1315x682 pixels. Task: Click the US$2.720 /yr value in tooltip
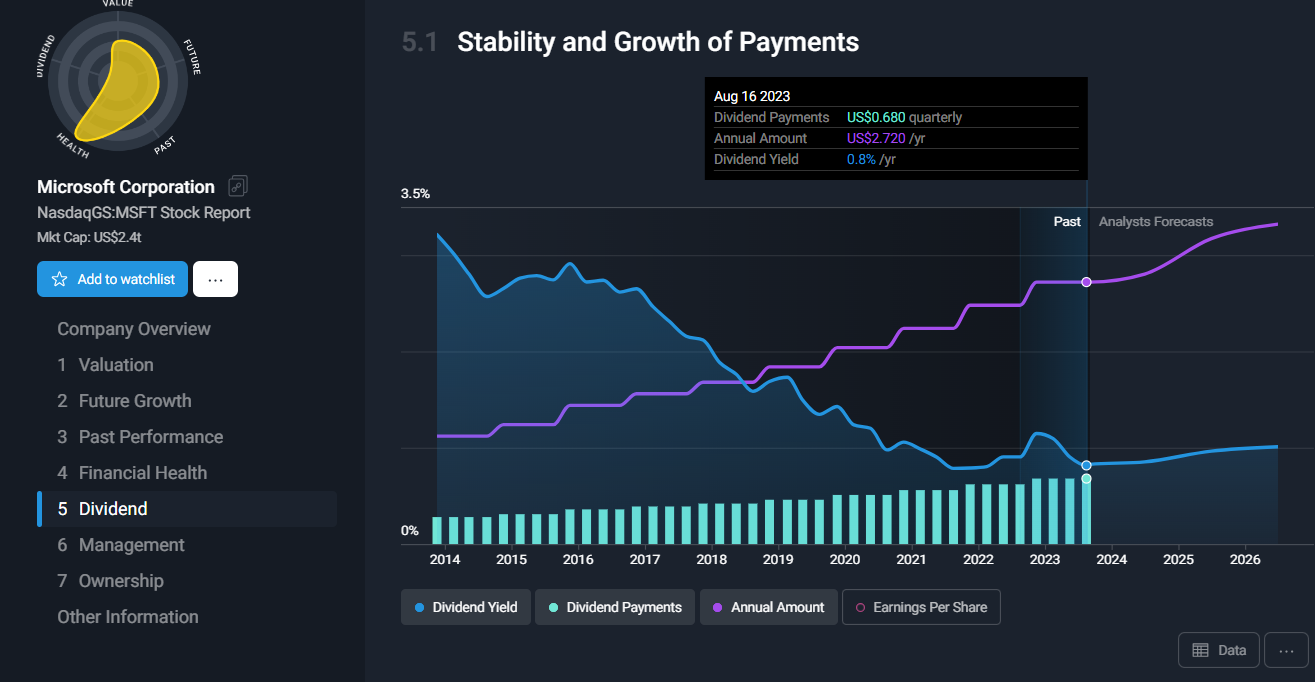885,138
